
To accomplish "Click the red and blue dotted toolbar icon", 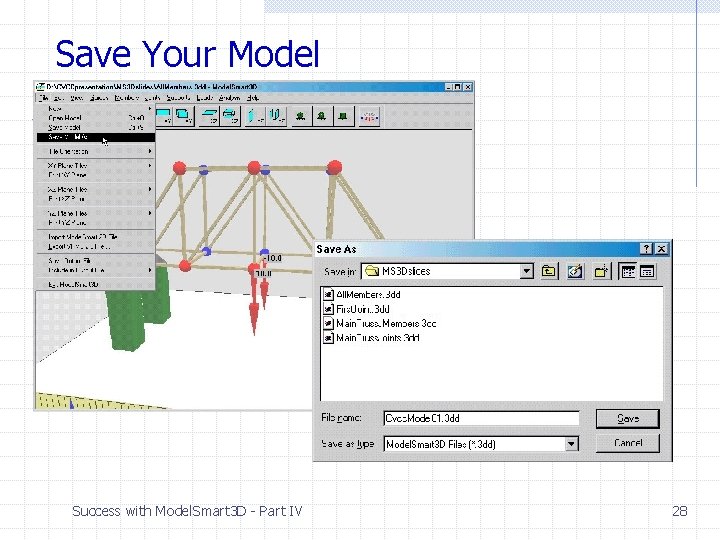I will (370, 117).
